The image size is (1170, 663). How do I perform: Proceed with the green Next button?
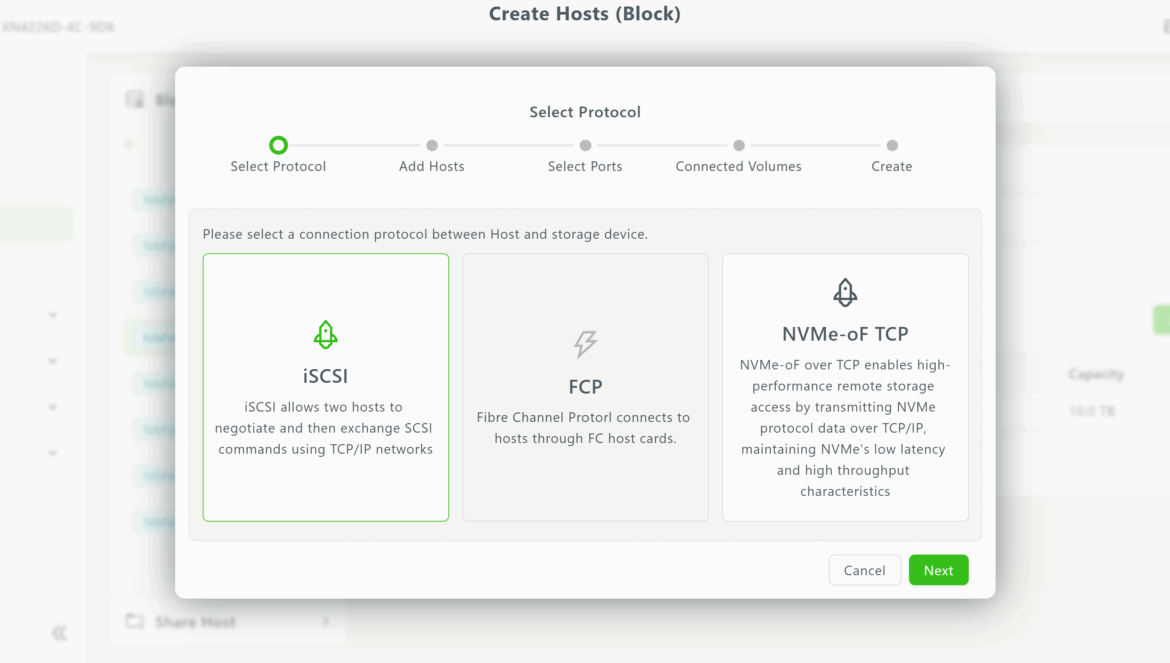point(938,570)
